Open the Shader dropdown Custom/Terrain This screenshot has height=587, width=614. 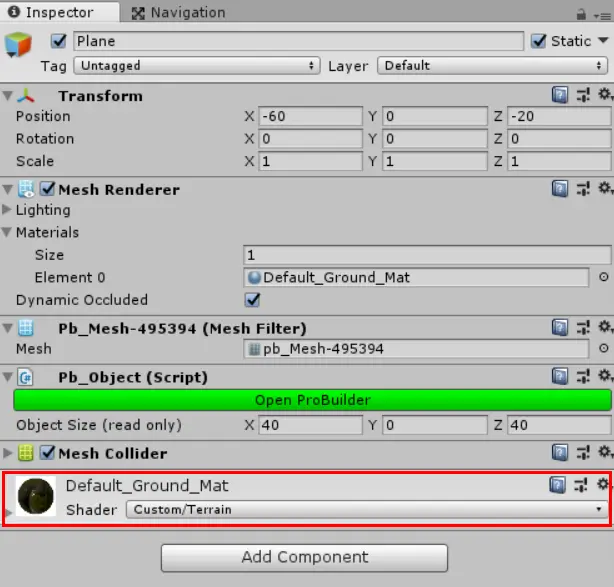click(367, 509)
